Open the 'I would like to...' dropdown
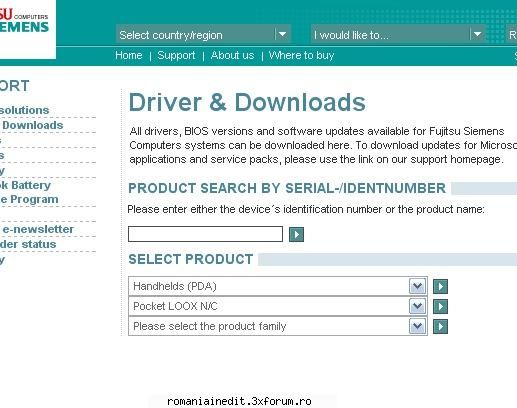 tap(398, 35)
